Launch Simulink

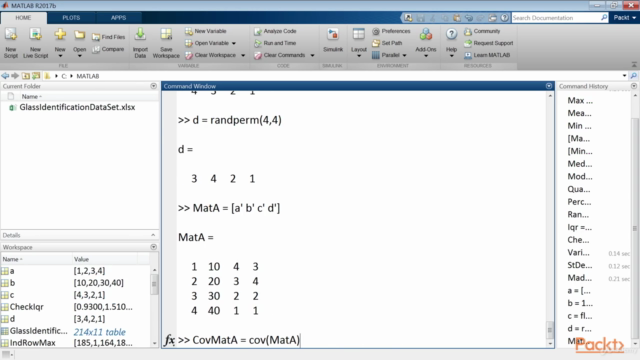pyautogui.click(x=333, y=41)
